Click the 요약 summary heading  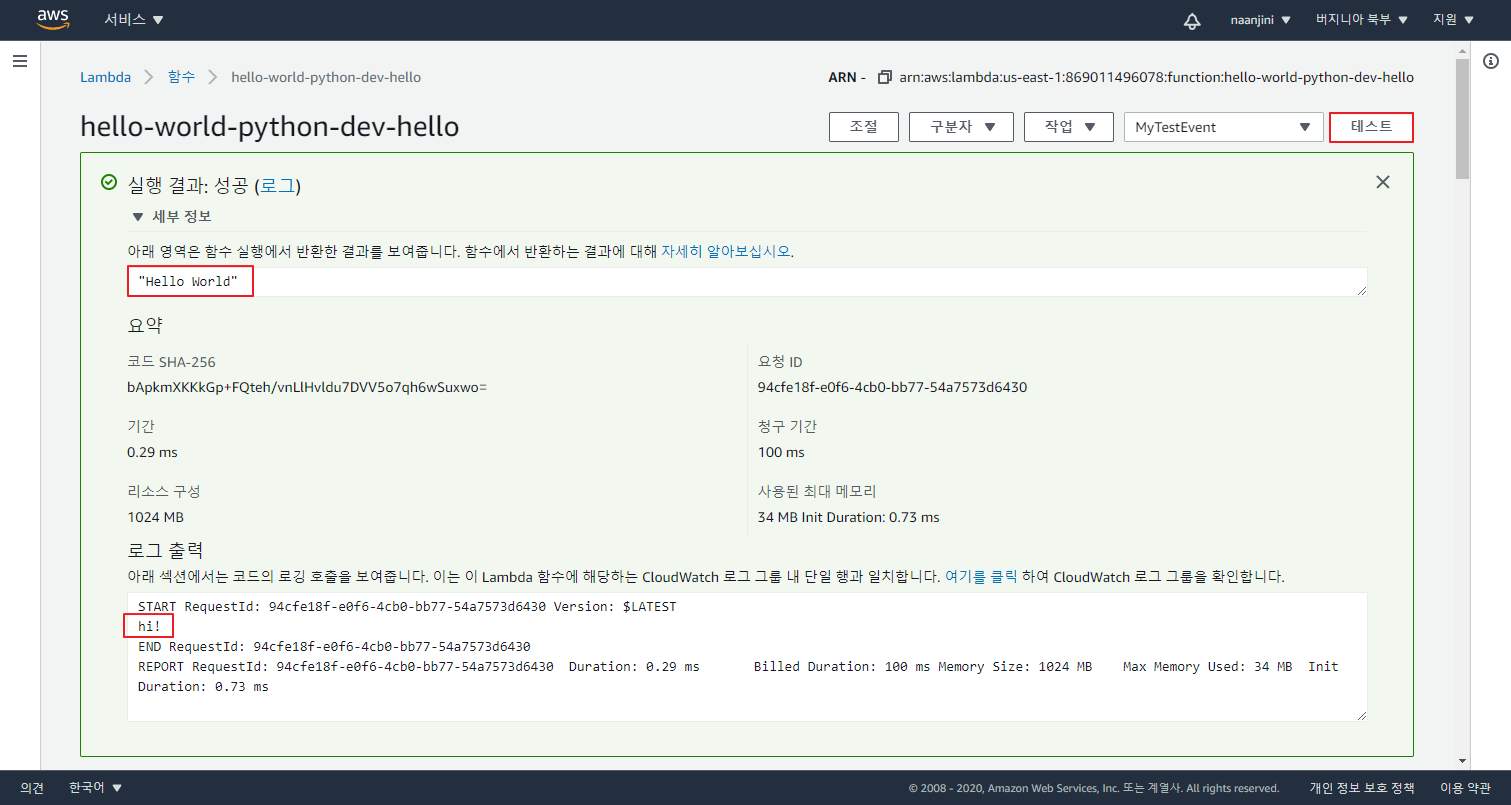145,325
